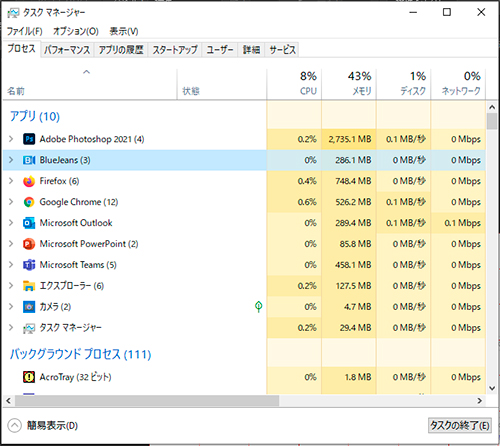Expand the Microsoft PowerPoint process group

[x=11, y=244]
